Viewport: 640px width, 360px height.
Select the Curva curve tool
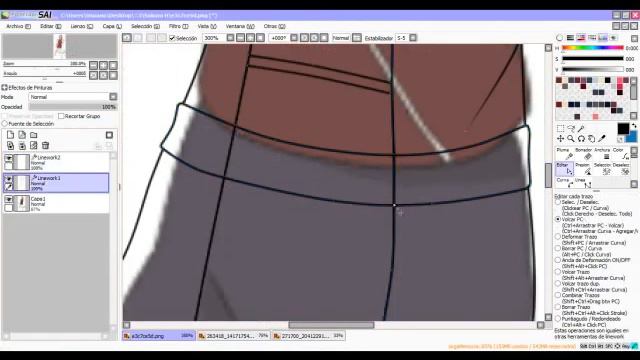point(564,183)
